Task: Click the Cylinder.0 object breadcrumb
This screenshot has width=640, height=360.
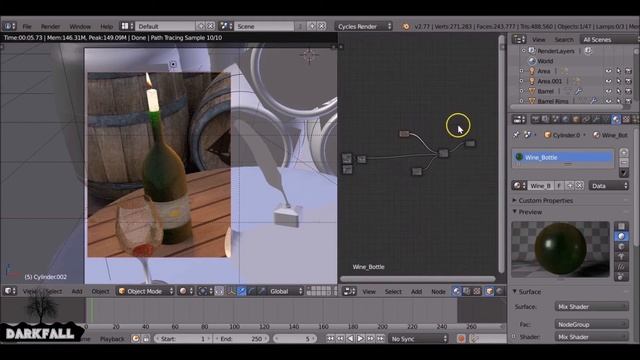Action: pos(563,135)
